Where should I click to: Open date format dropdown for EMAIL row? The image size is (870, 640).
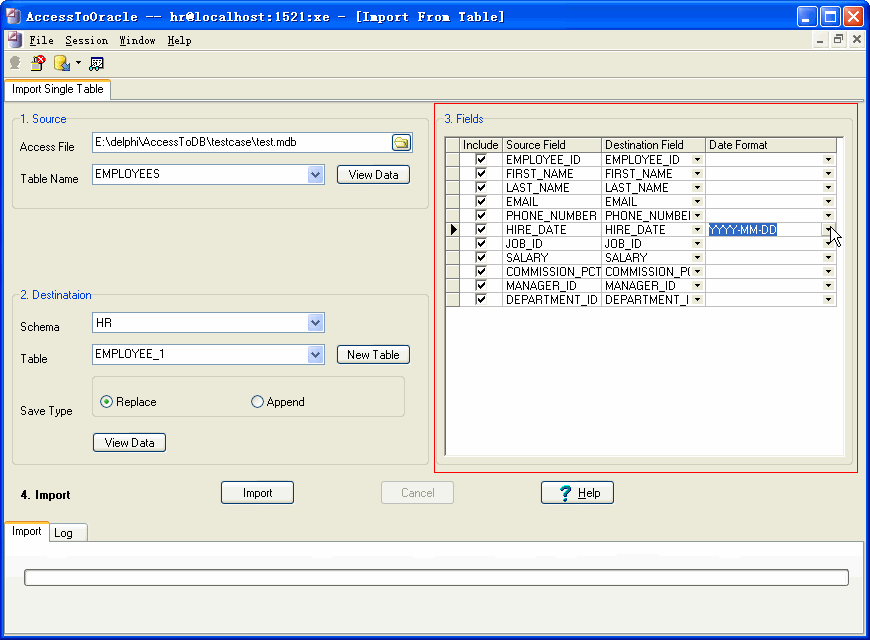828,201
